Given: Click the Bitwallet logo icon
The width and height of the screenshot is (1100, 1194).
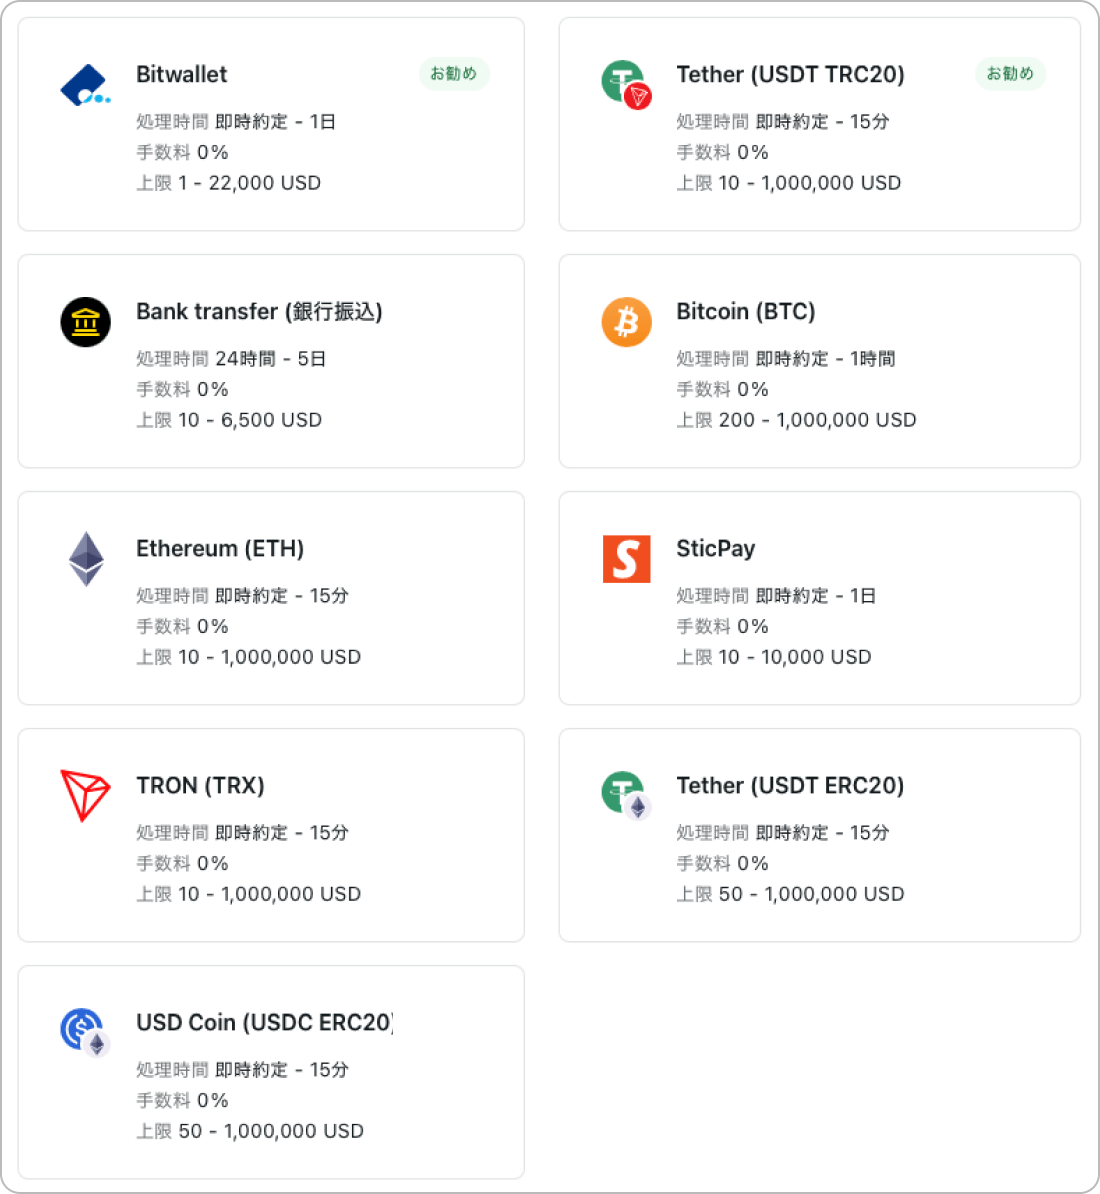Looking at the screenshot, I should 85,85.
